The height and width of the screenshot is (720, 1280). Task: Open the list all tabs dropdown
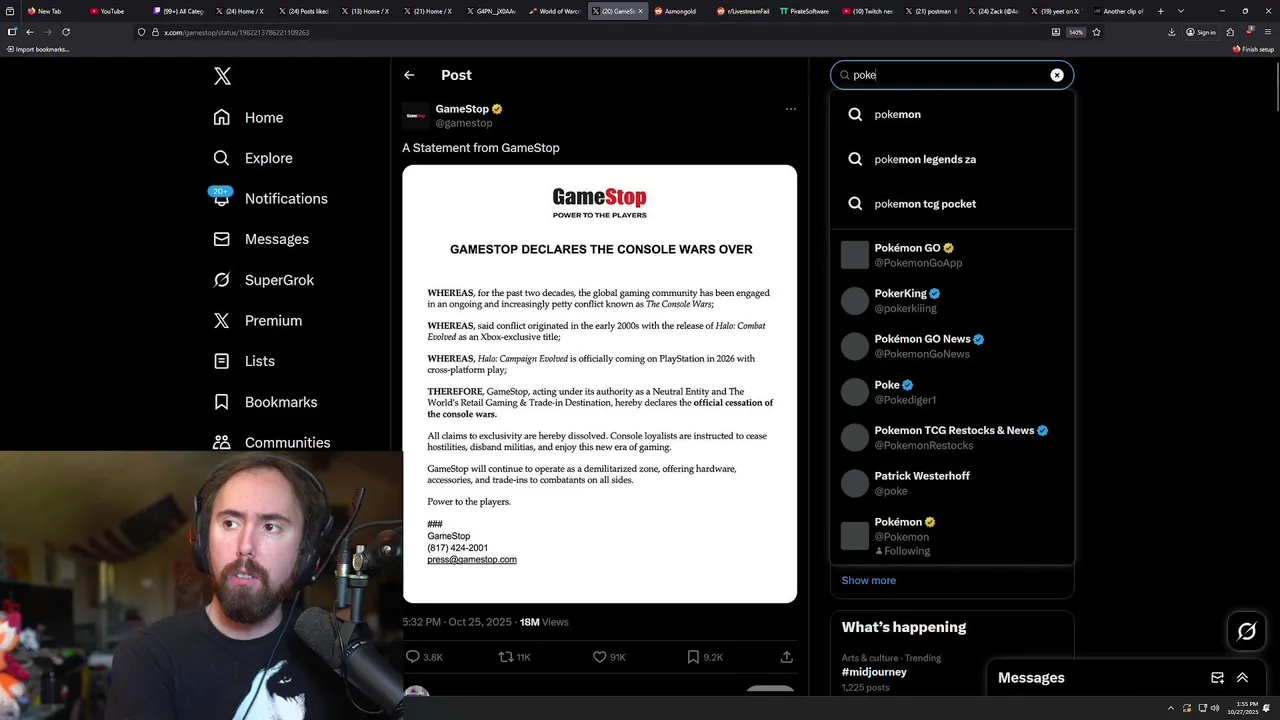pos(1181,11)
